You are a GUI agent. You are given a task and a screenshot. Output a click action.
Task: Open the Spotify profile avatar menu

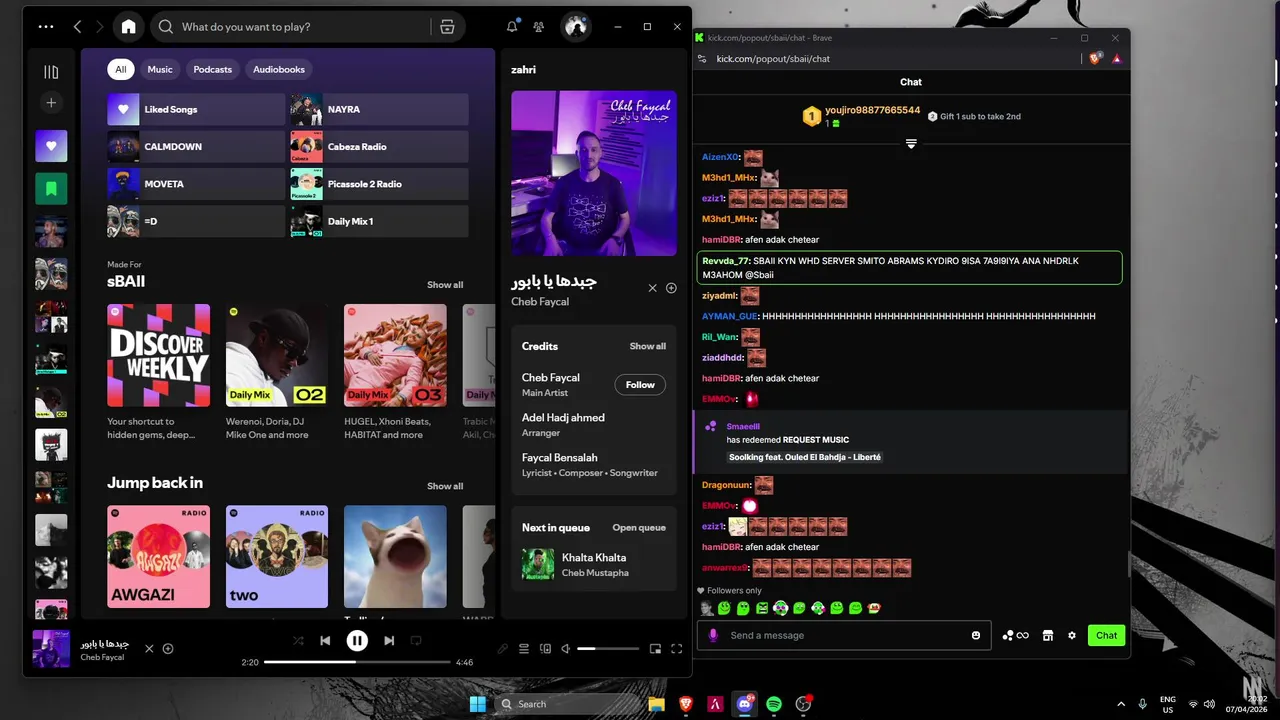(x=575, y=27)
